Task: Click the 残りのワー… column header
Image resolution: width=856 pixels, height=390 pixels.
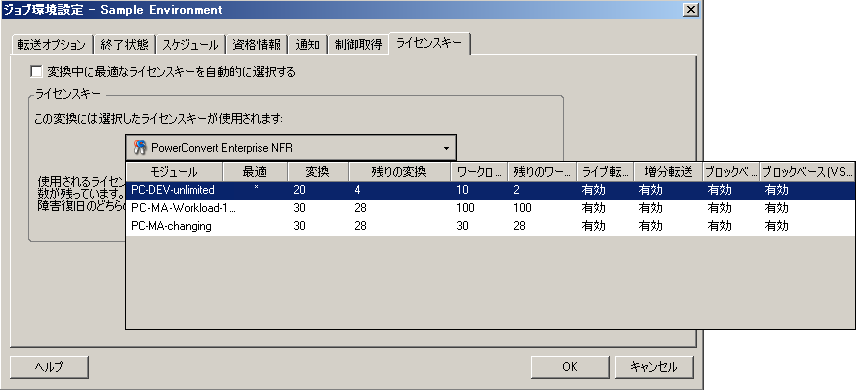Action: tap(542, 172)
